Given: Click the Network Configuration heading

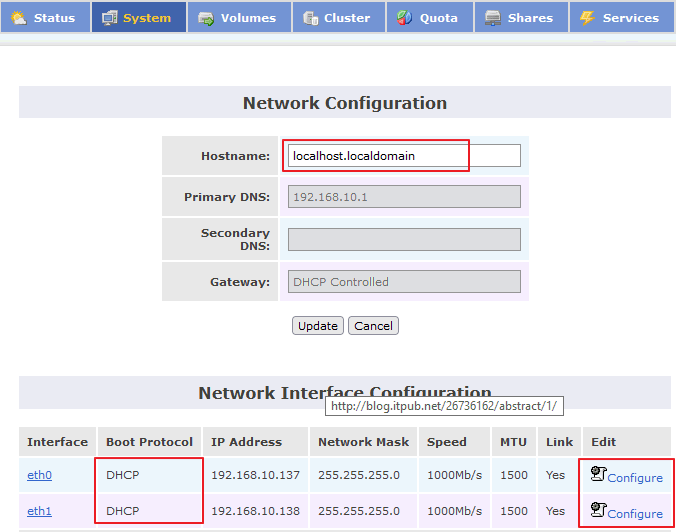Looking at the screenshot, I should click(344, 103).
